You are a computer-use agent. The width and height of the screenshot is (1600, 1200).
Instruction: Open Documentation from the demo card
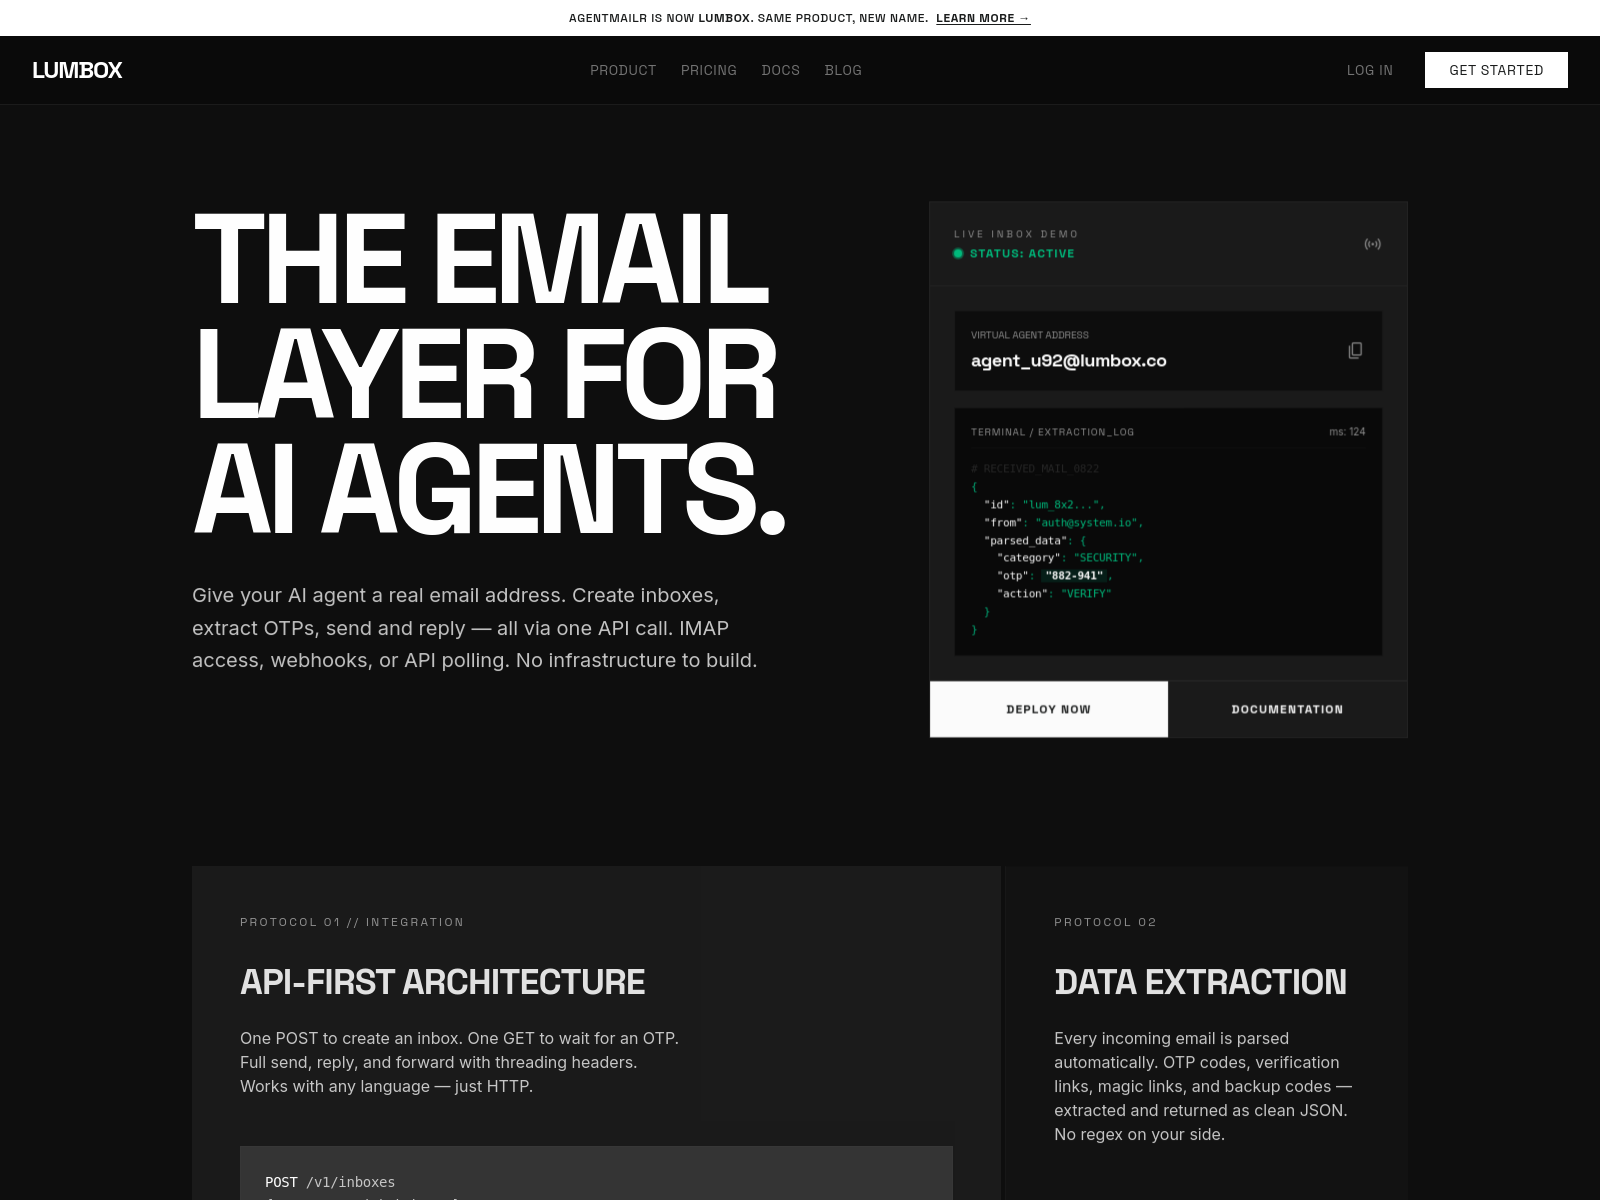[1287, 709]
